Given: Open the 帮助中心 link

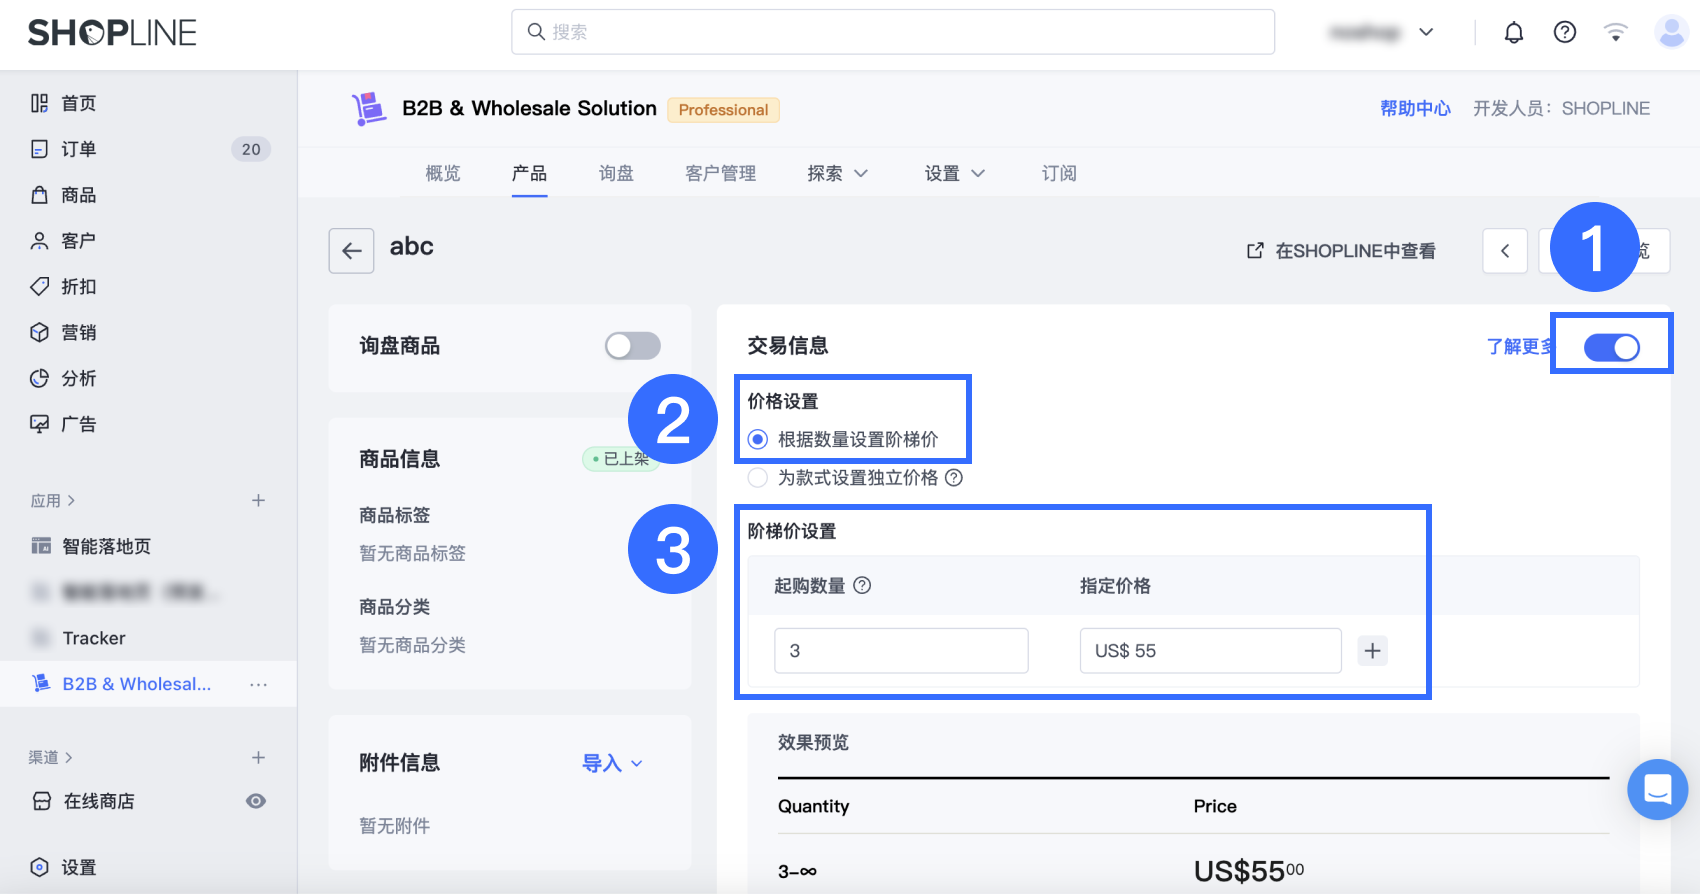Looking at the screenshot, I should 1415,108.
